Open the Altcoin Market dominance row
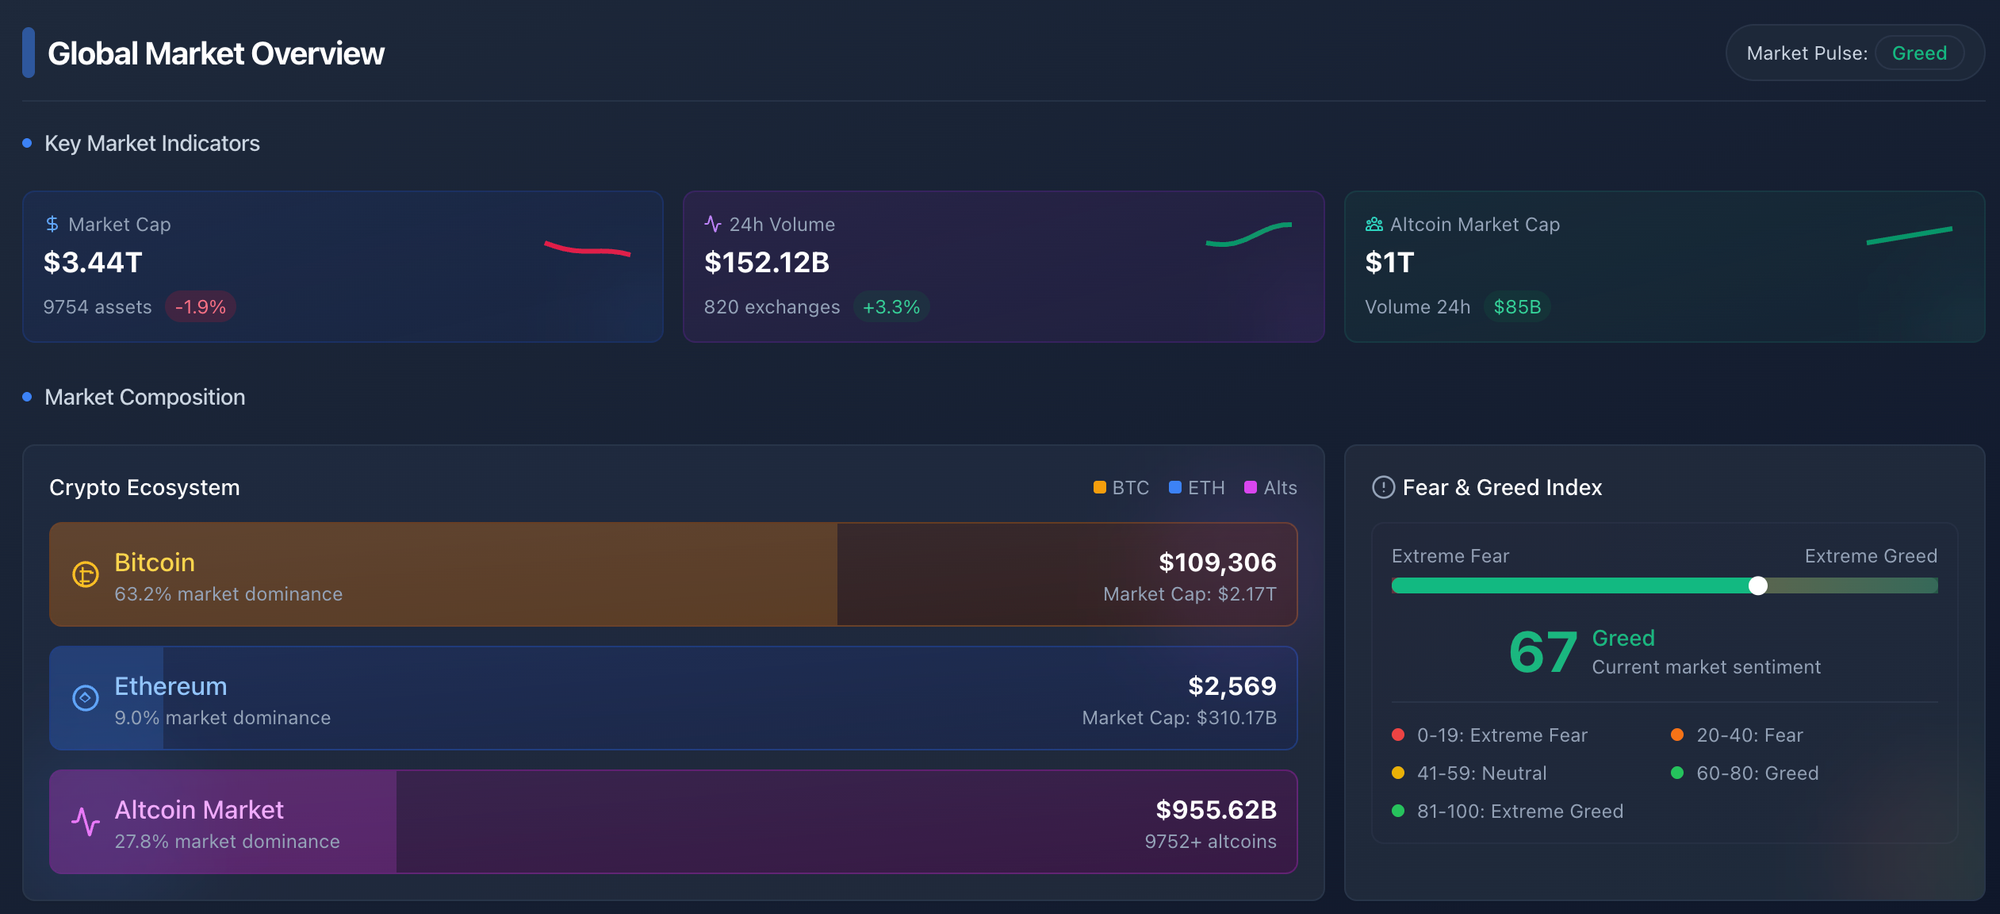This screenshot has height=914, width=2000. tap(673, 822)
